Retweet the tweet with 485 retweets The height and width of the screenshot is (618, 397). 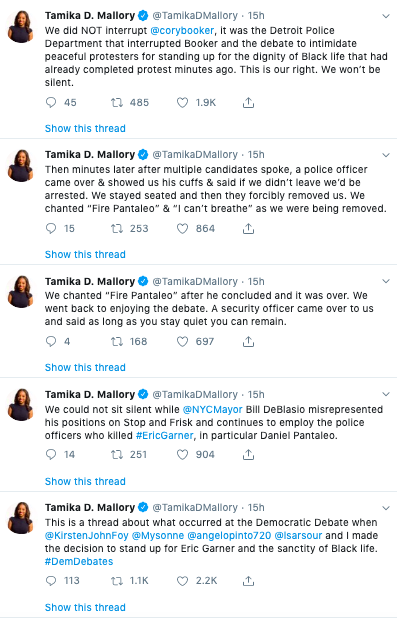pyautogui.click(x=117, y=103)
